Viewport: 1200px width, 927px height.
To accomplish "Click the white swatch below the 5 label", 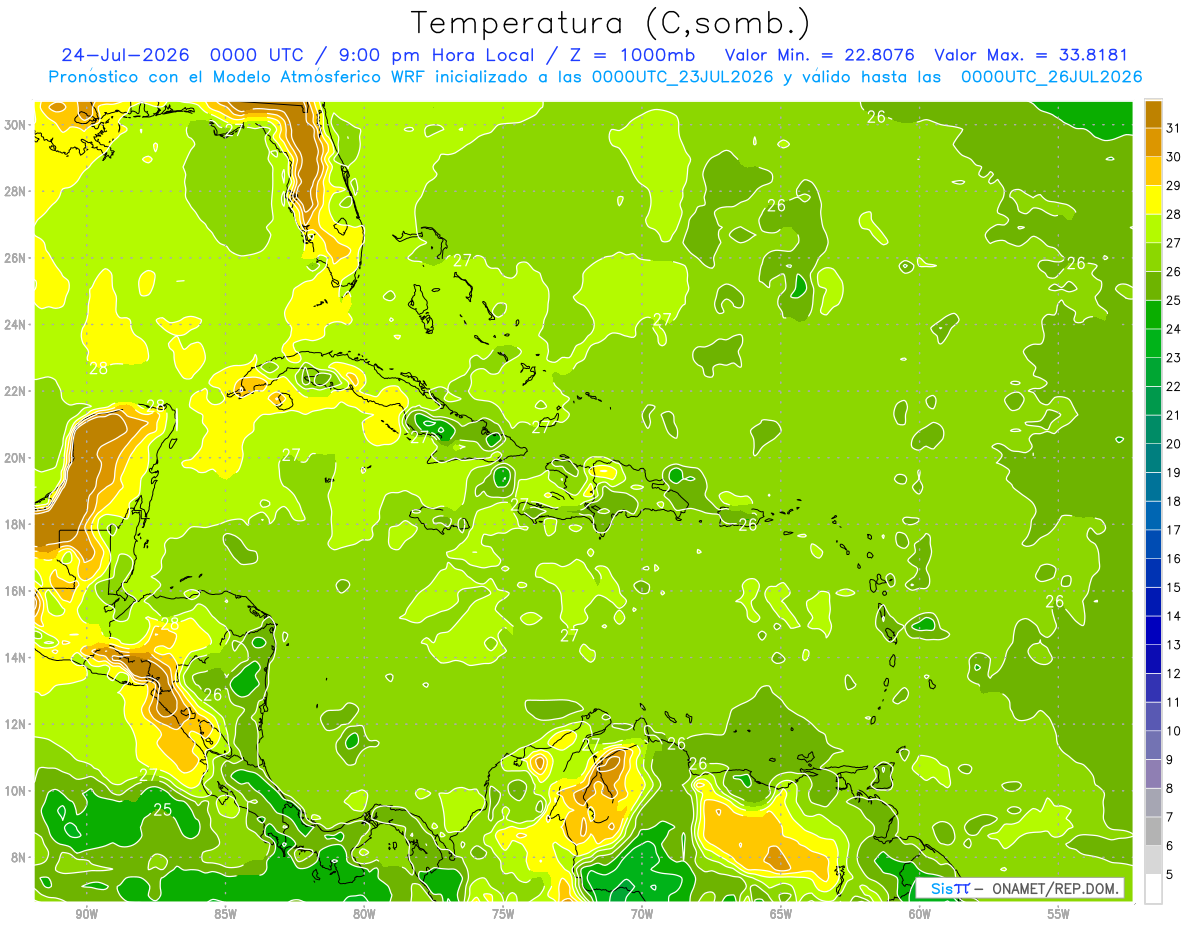I will tap(1153, 889).
